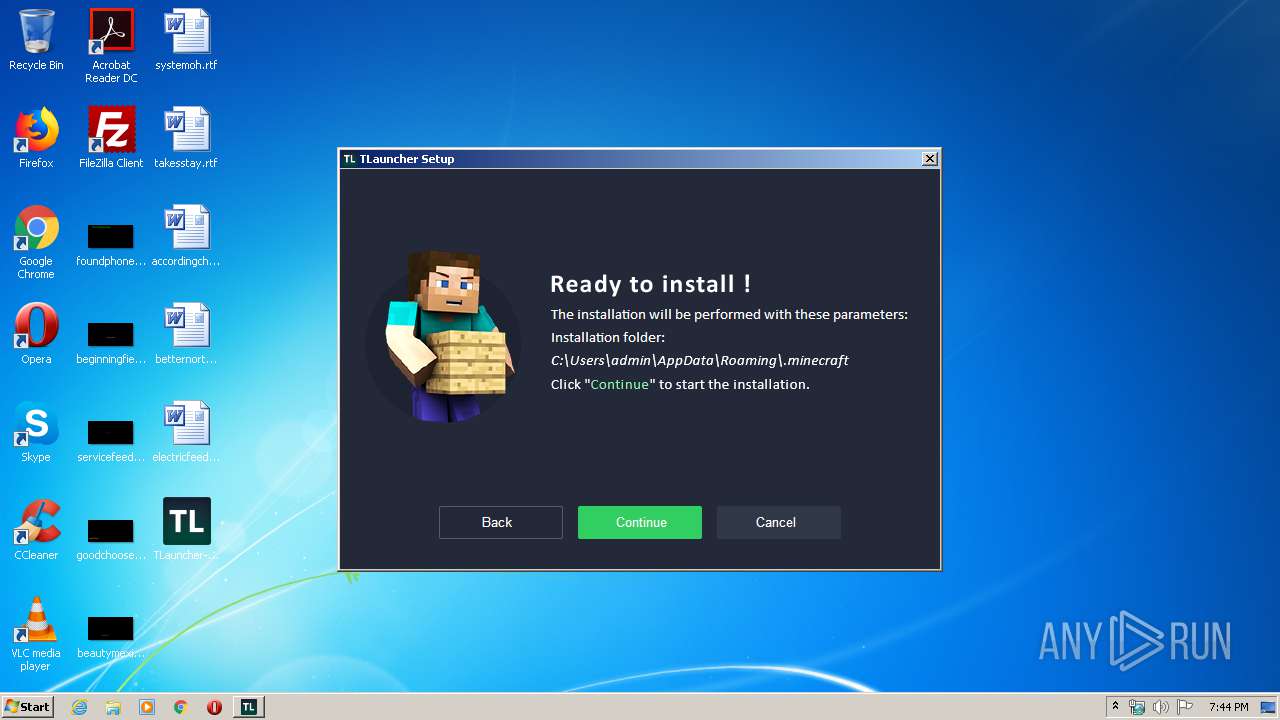Open Windows Media Player taskbar icon
Screen dimensions: 1280x720
(x=147, y=707)
